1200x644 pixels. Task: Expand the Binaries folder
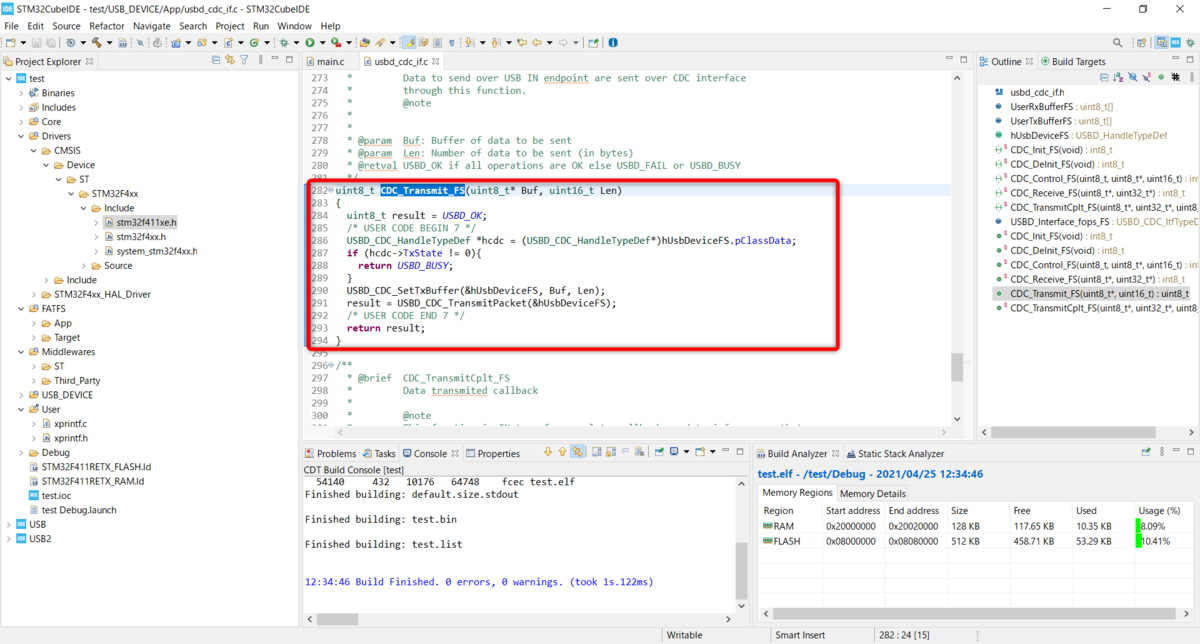click(21, 93)
